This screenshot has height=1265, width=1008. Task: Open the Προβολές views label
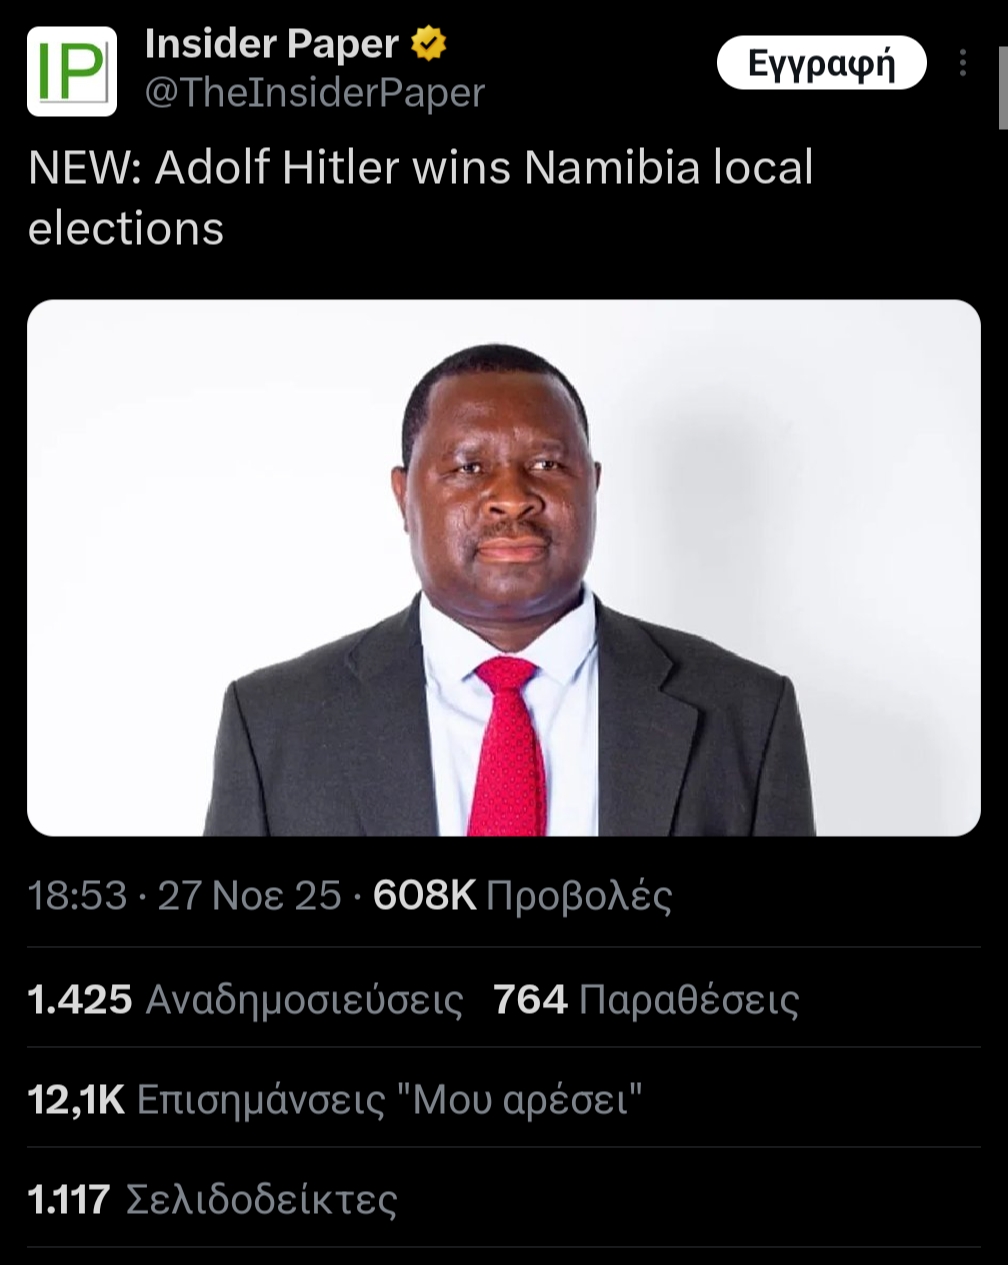pyautogui.click(x=578, y=895)
